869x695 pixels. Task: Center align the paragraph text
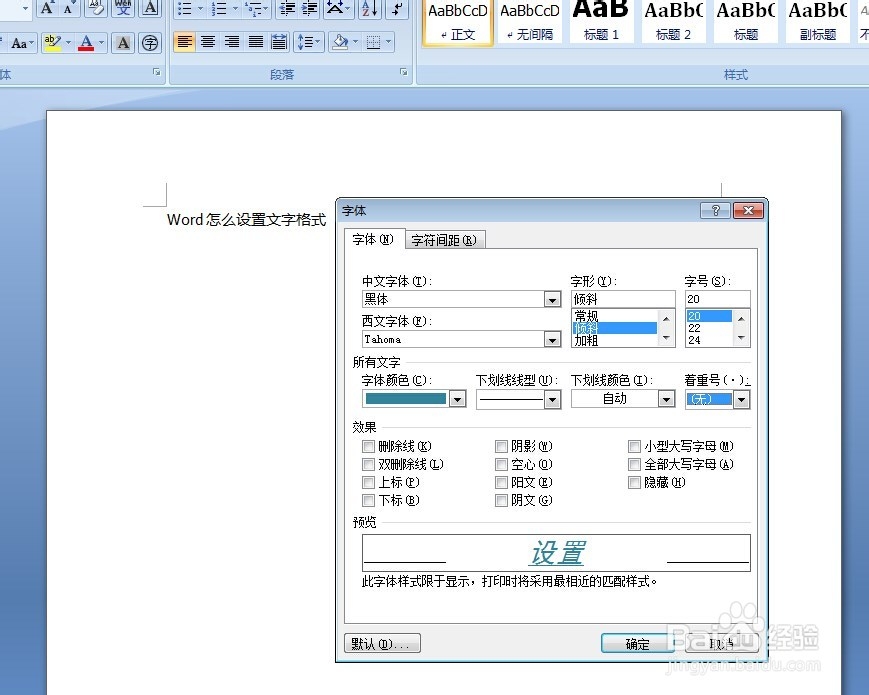208,42
